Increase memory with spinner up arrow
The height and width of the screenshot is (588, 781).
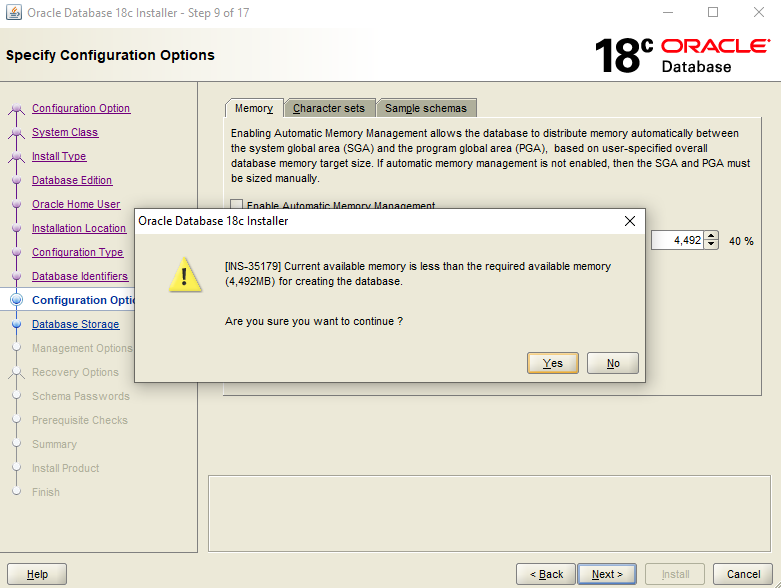(x=711, y=236)
